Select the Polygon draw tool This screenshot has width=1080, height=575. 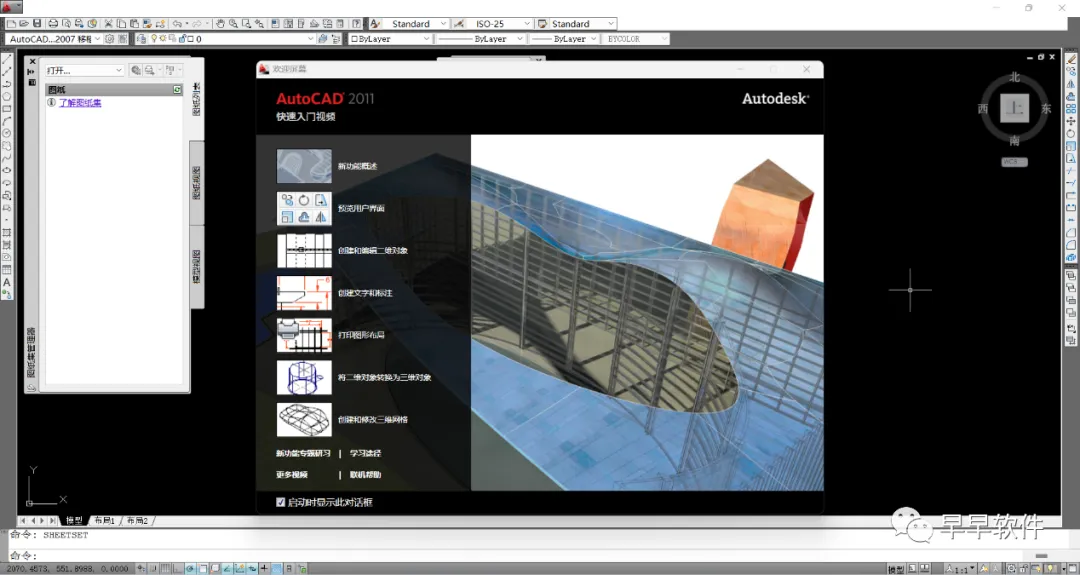coord(7,96)
